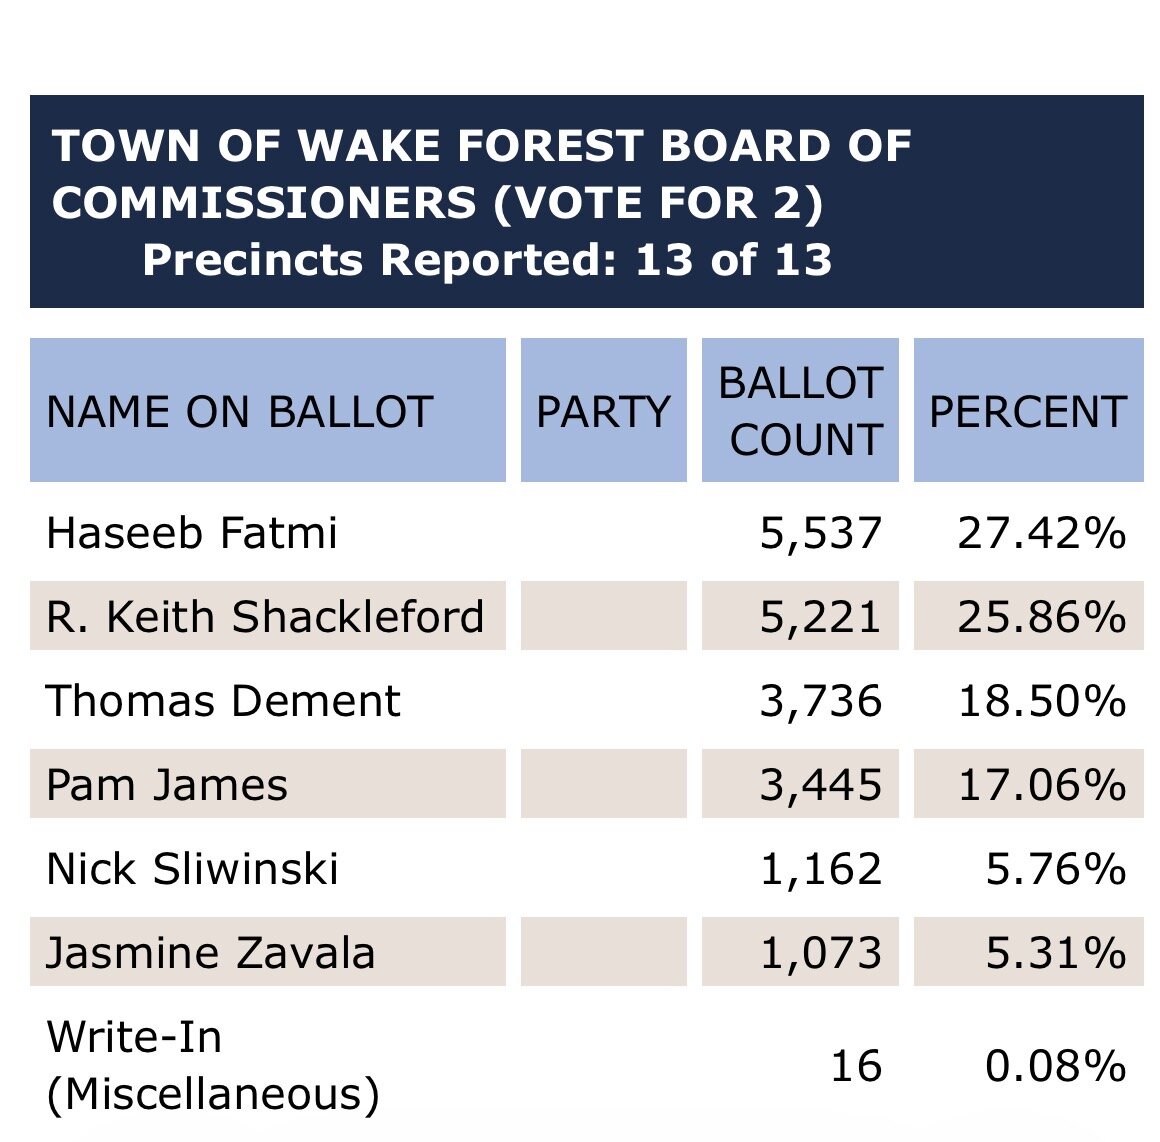Sort by the PERCENT column header
The height and width of the screenshot is (1142, 1160).
1028,411
